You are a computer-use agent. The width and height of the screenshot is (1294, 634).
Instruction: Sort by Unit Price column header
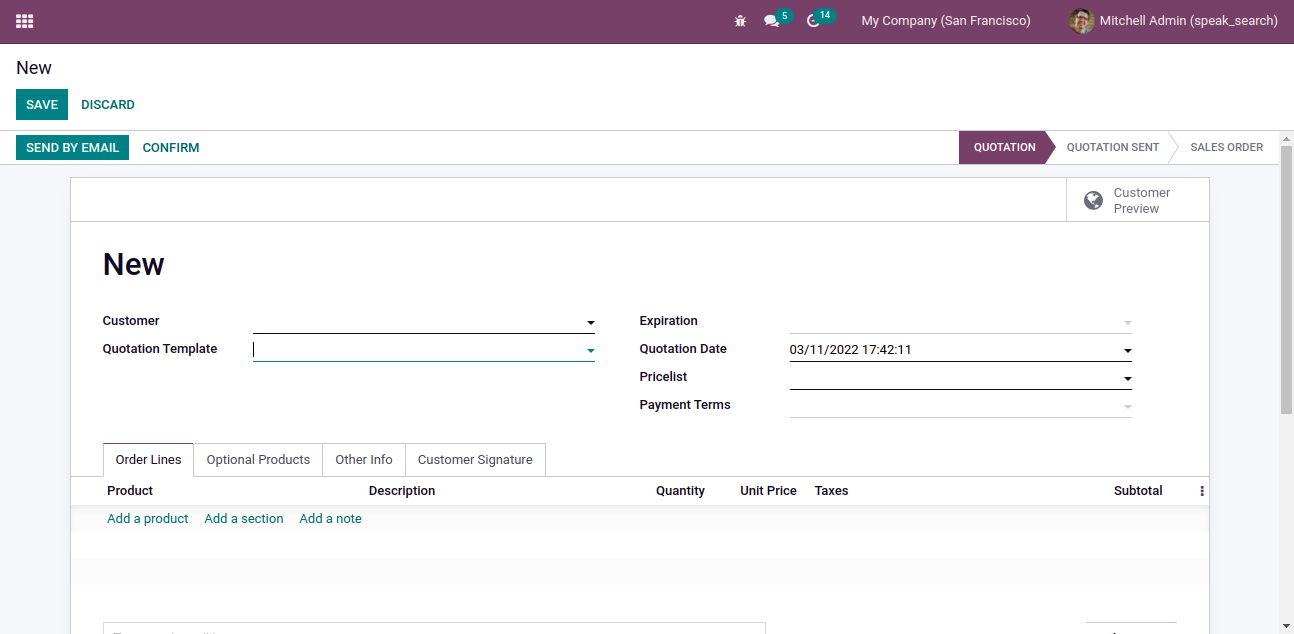coord(768,491)
